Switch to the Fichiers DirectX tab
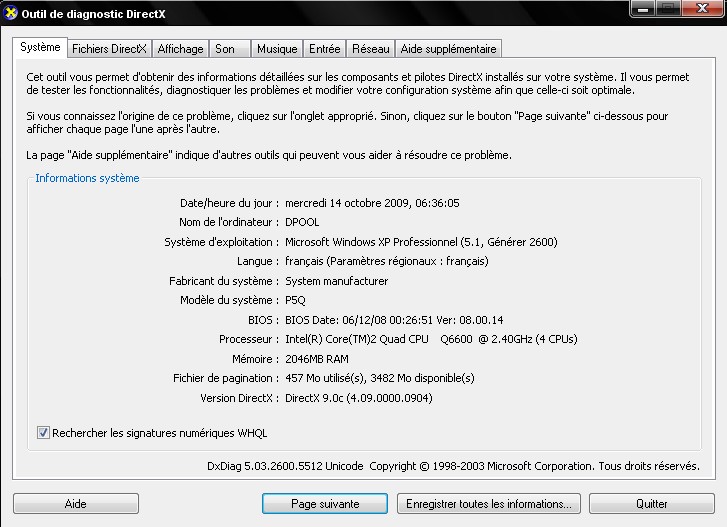This screenshot has height=527, width=727. [x=109, y=49]
